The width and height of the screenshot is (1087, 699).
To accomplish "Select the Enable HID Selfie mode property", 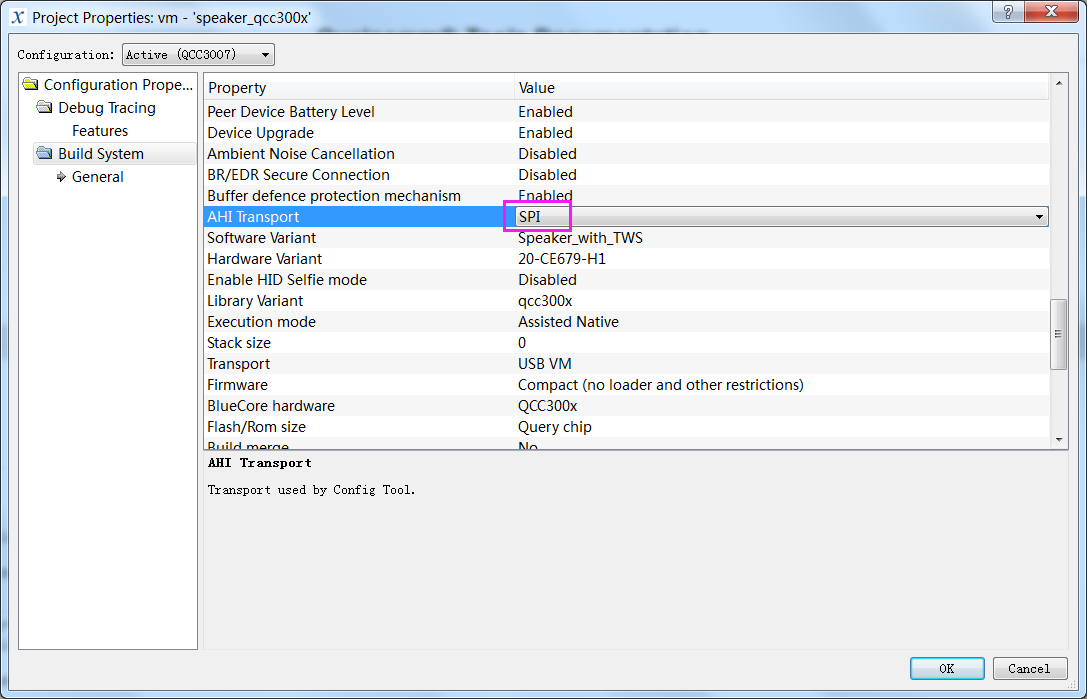I will [x=627, y=279].
